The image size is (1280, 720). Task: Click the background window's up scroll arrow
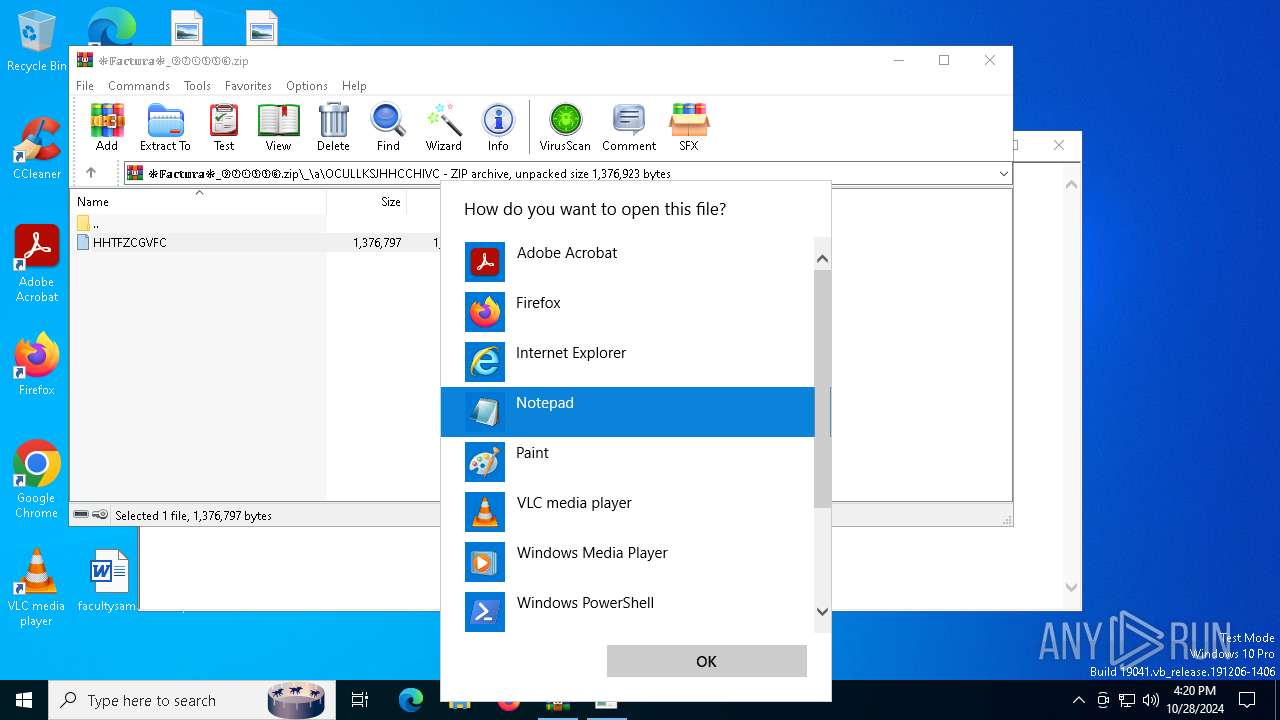1071,184
